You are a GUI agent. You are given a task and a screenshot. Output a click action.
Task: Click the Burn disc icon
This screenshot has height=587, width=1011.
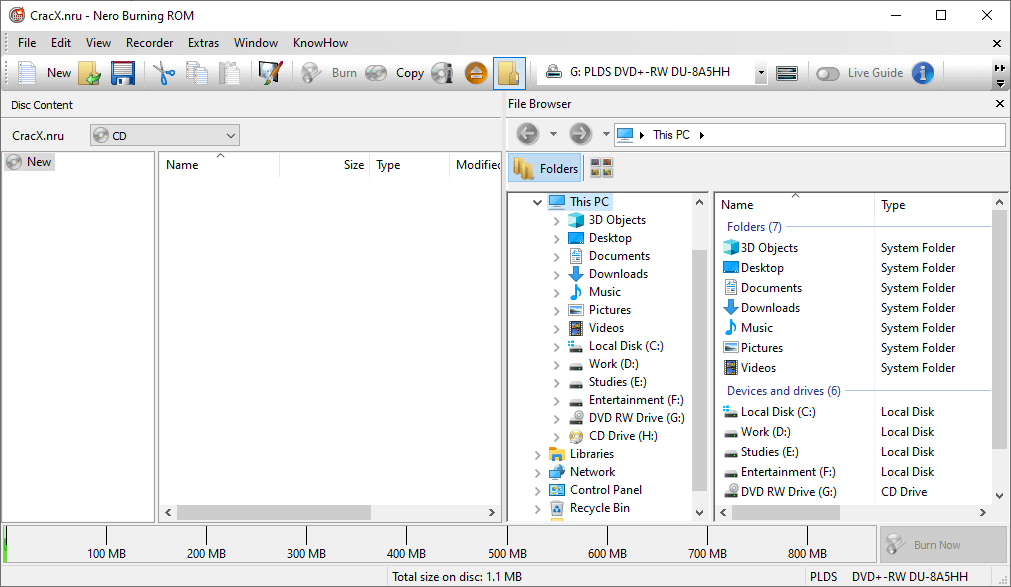311,73
